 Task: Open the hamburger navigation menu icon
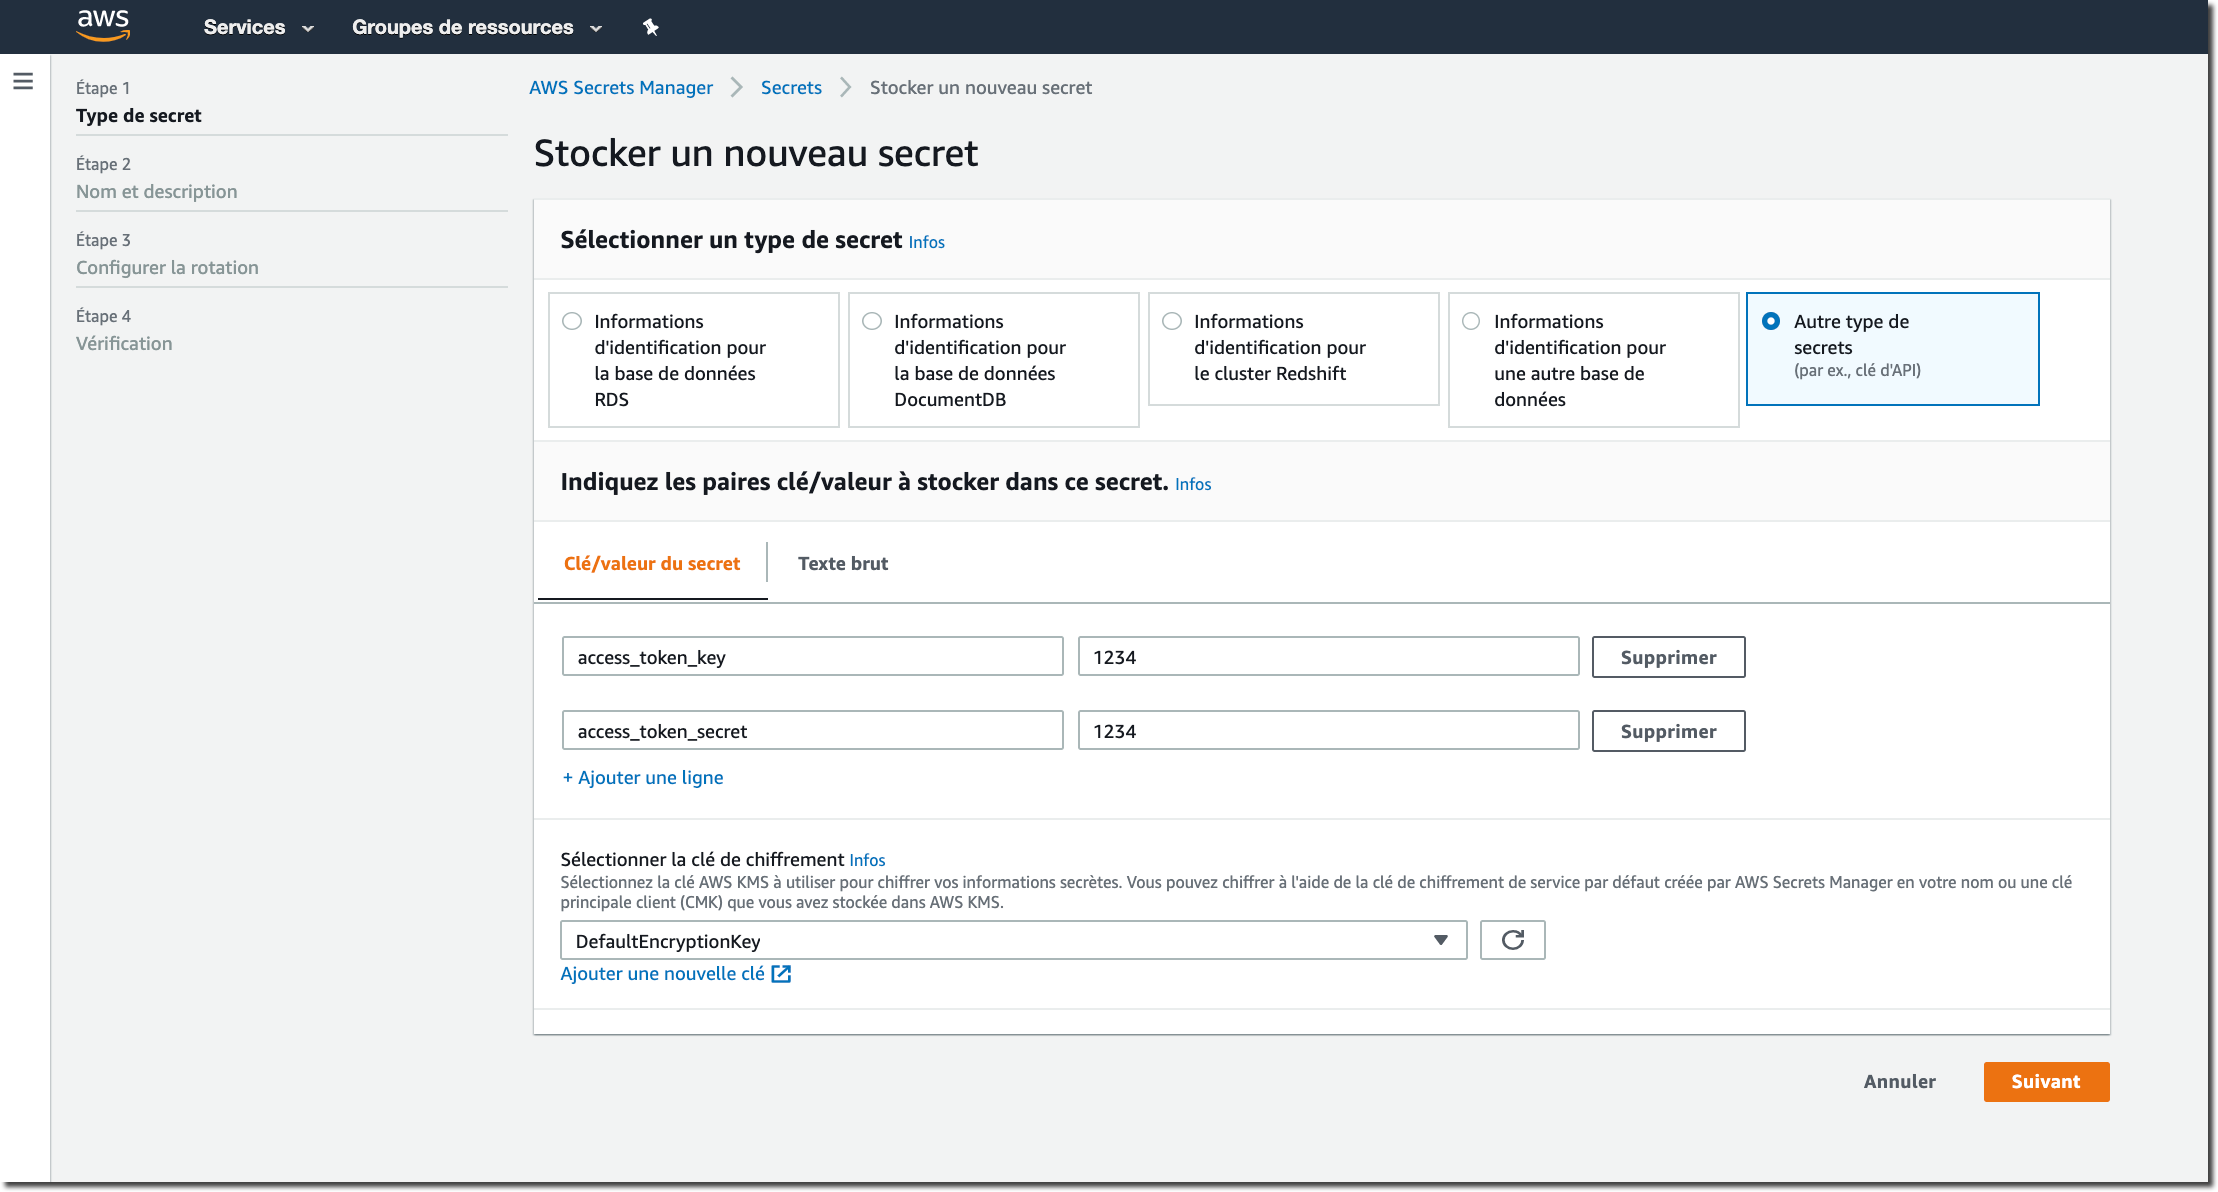click(x=23, y=81)
